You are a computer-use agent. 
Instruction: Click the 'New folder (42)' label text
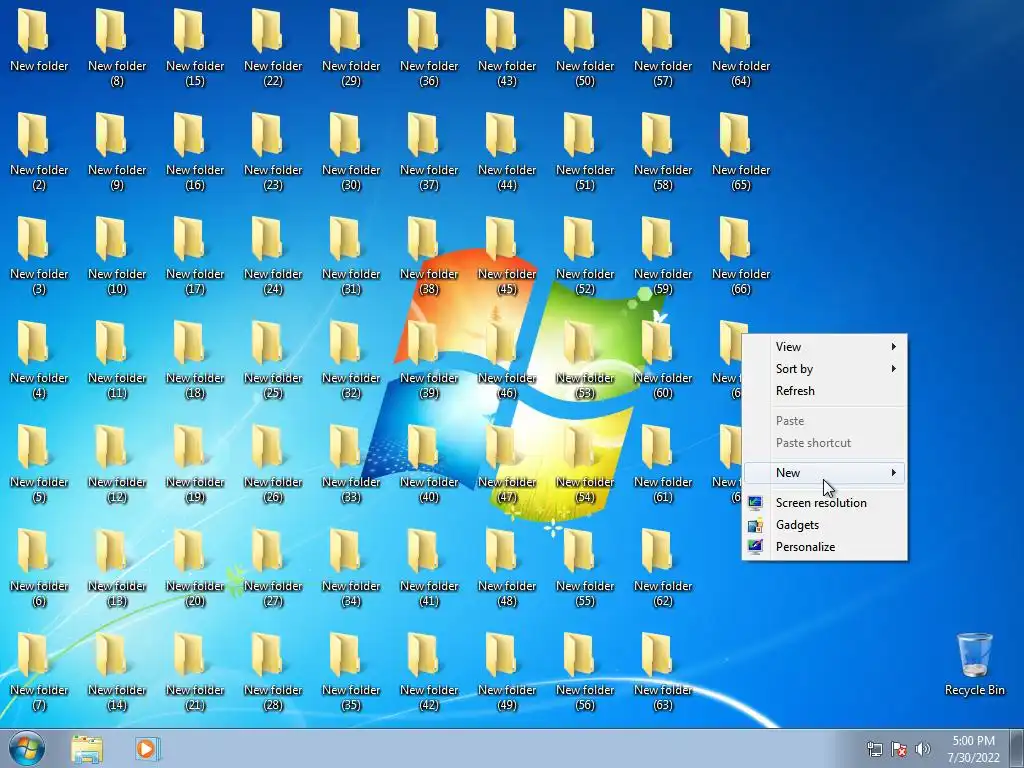pos(429,697)
